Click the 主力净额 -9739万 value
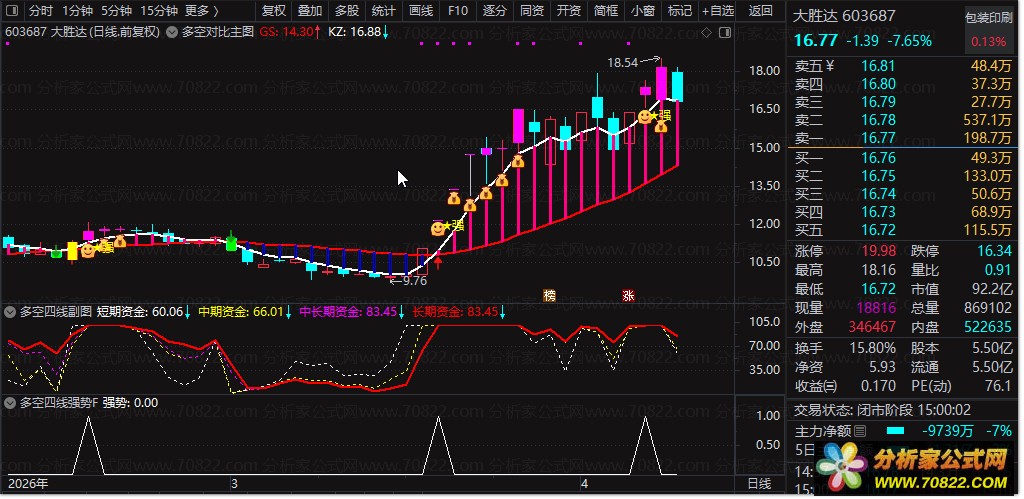This screenshot has height=499, width=1024. pyautogui.click(x=949, y=431)
